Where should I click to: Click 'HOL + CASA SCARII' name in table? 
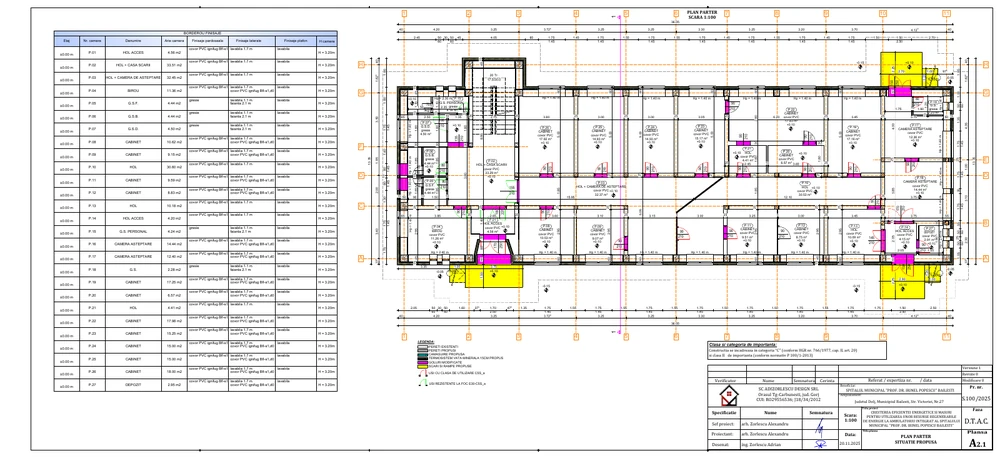(133, 65)
